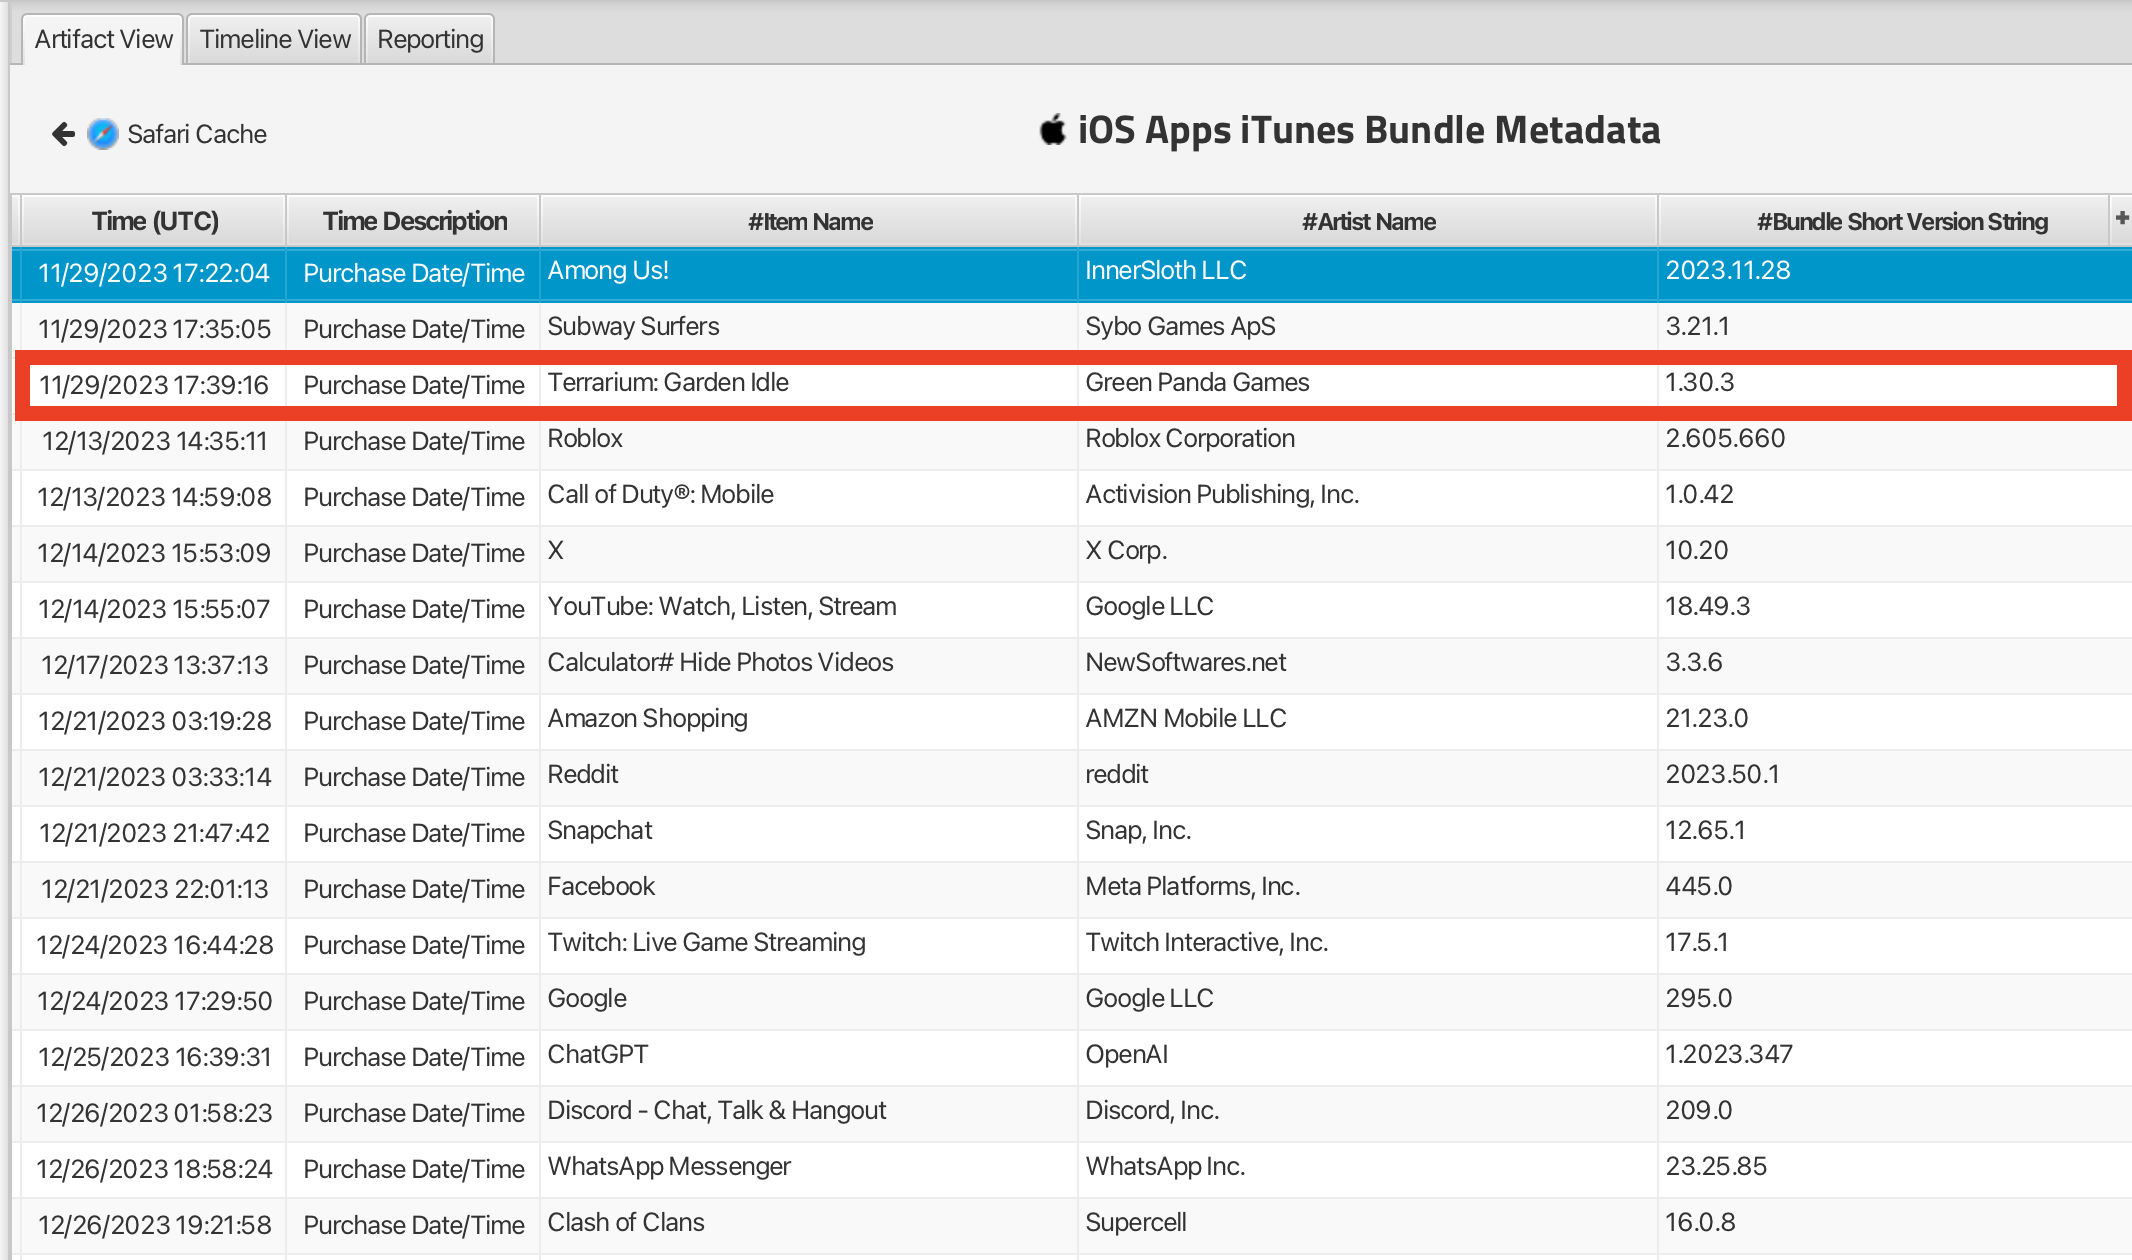Click timestamp 12/25/2023 16:39:31
Screen dimensions: 2132x1260
pyautogui.click(x=154, y=1057)
